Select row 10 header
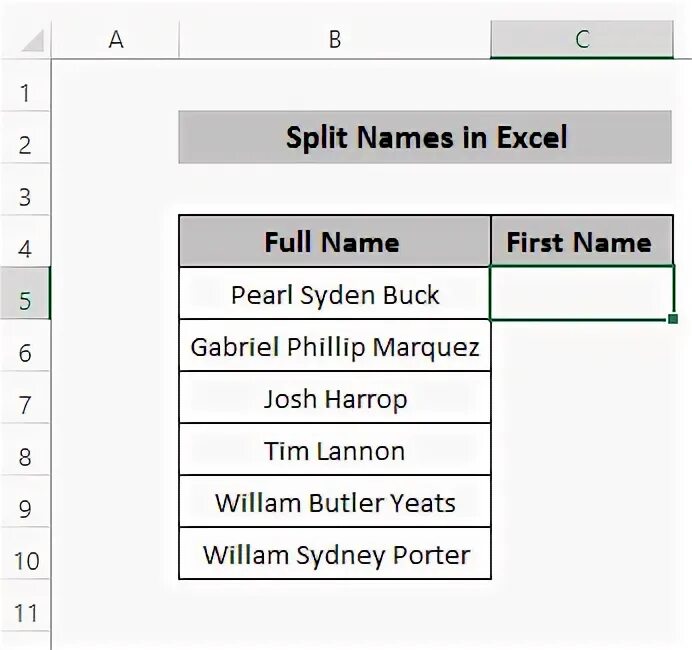692x650 pixels. tap(25, 553)
